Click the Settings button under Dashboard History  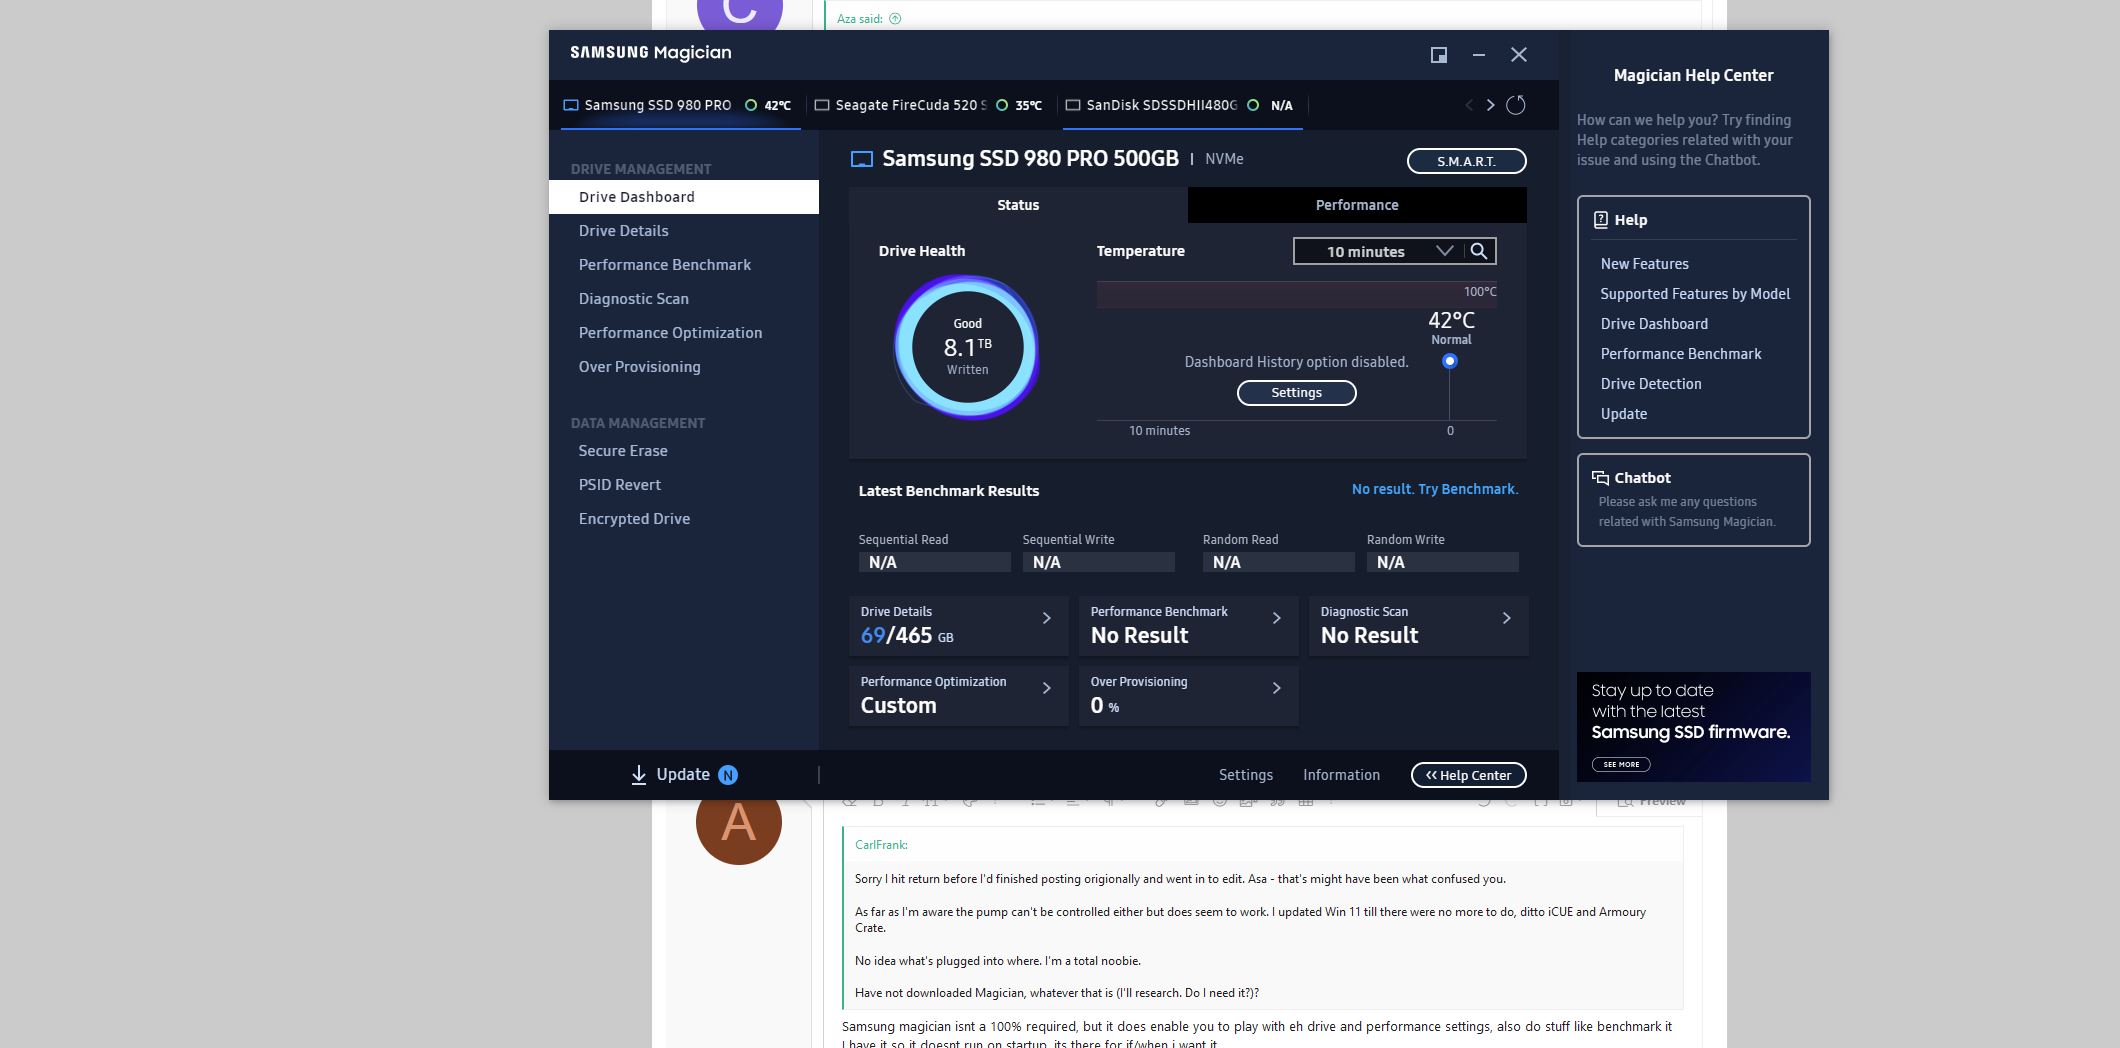coord(1296,393)
